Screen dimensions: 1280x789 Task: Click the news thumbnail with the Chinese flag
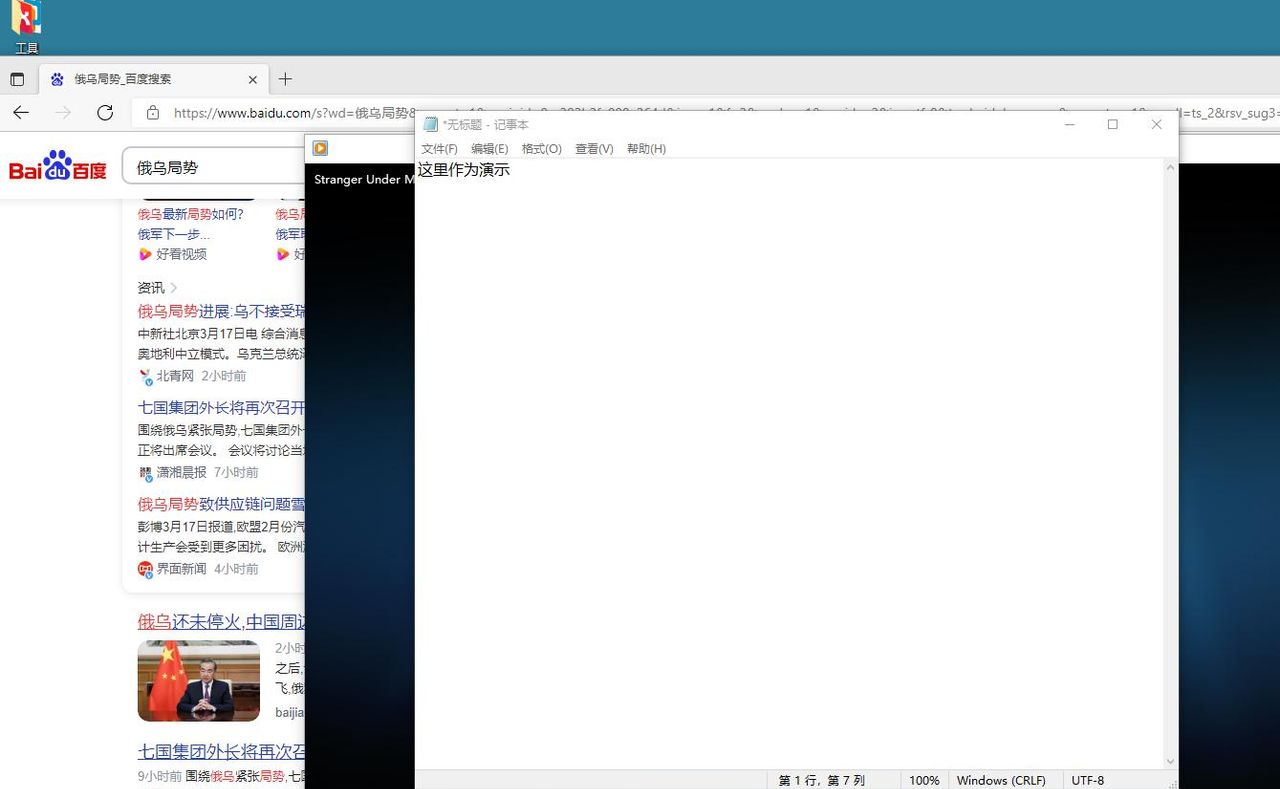pyautogui.click(x=198, y=681)
